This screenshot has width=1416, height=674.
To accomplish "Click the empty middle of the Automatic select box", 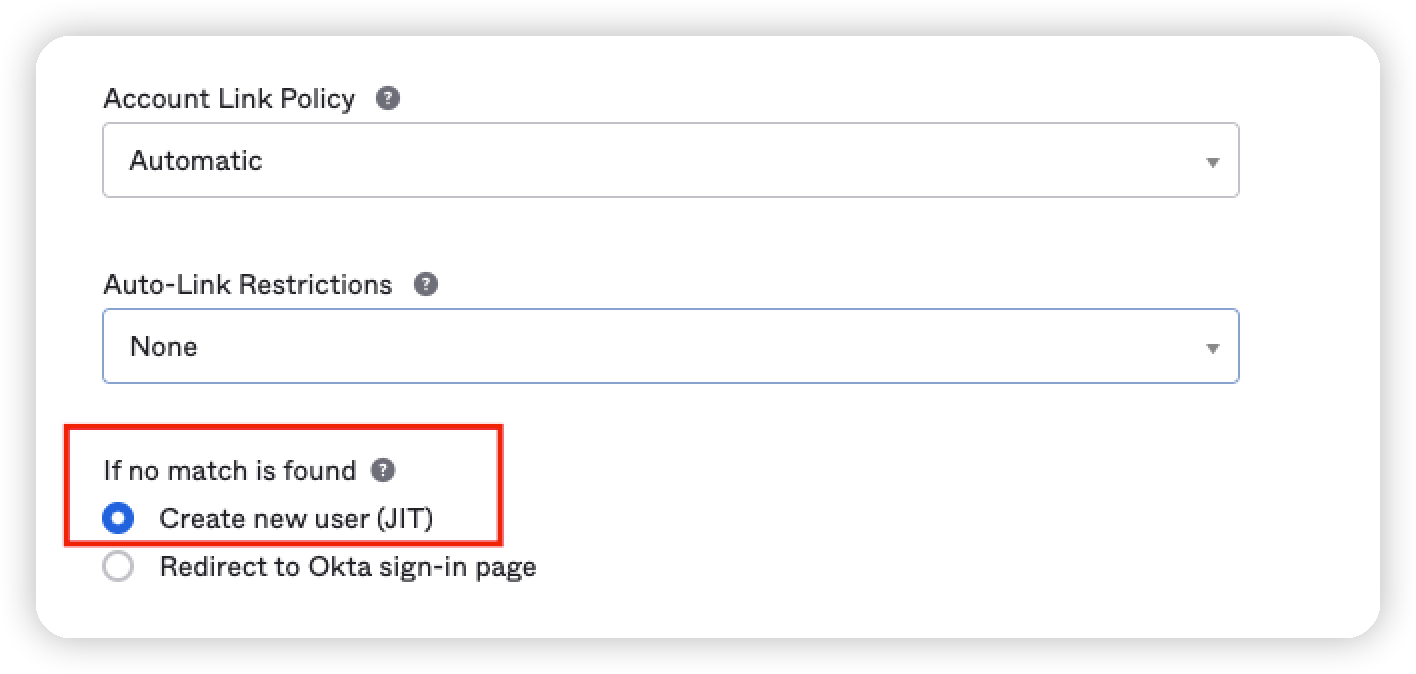I will [700, 160].
